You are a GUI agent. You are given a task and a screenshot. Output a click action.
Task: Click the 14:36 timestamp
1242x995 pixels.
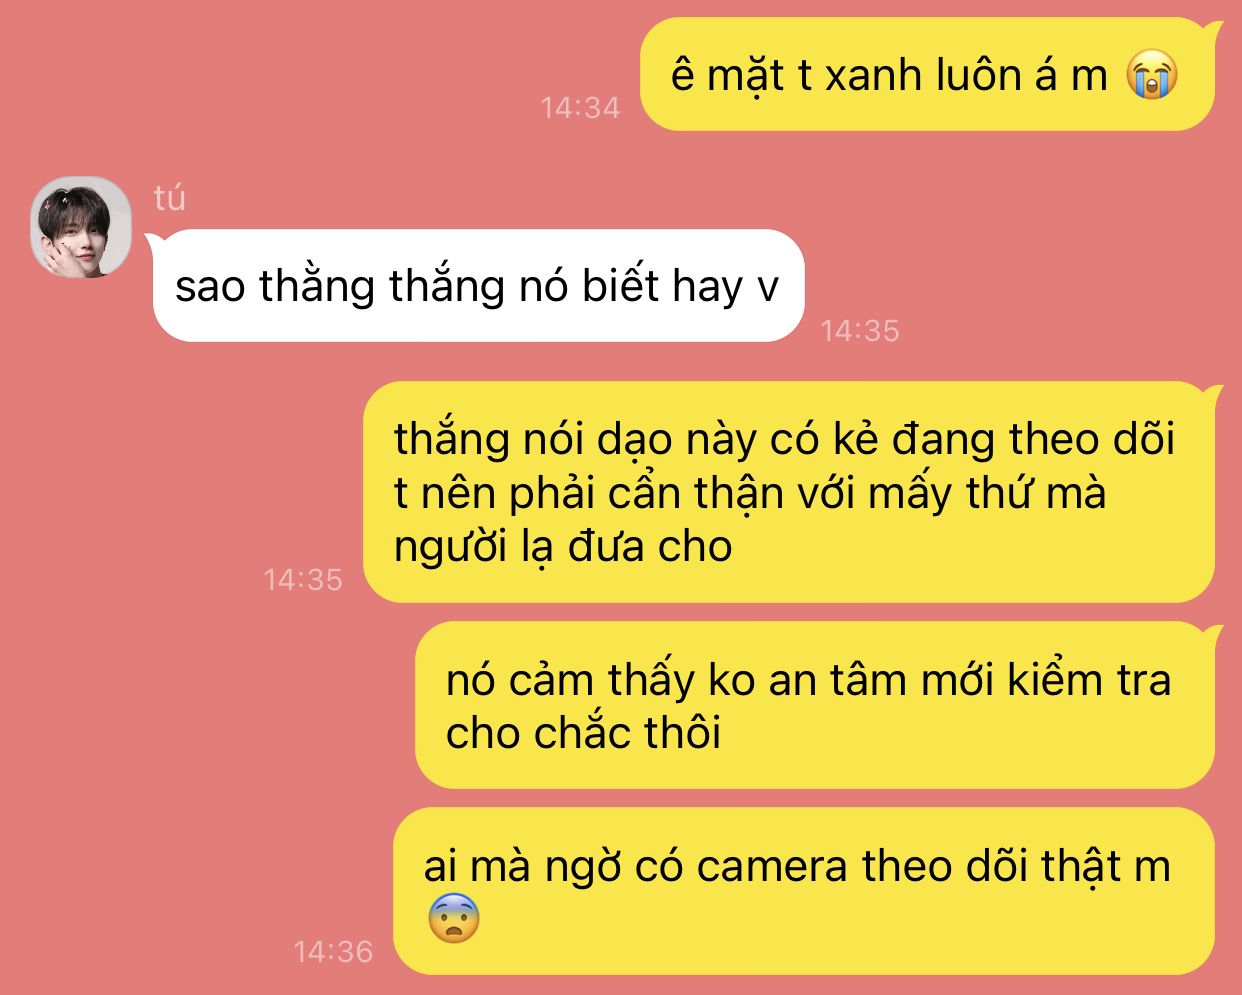tap(333, 951)
